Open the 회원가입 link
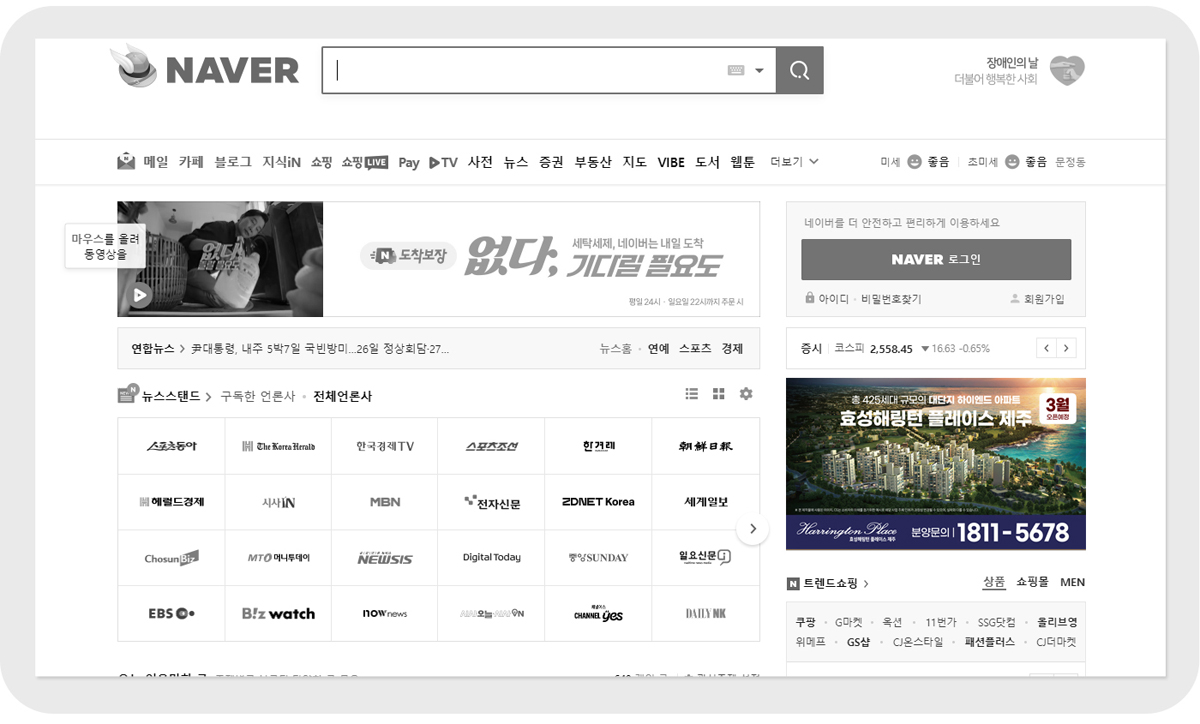The height and width of the screenshot is (724, 1200). (1037, 299)
